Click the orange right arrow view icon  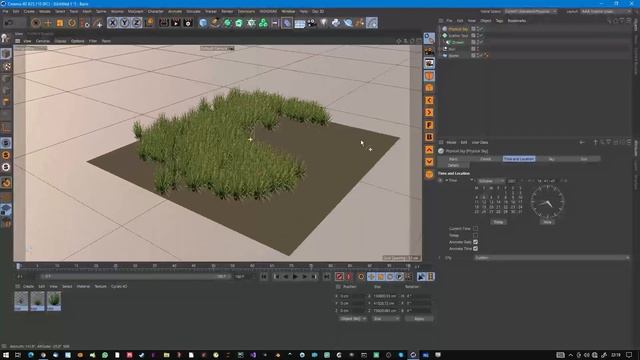429,113
